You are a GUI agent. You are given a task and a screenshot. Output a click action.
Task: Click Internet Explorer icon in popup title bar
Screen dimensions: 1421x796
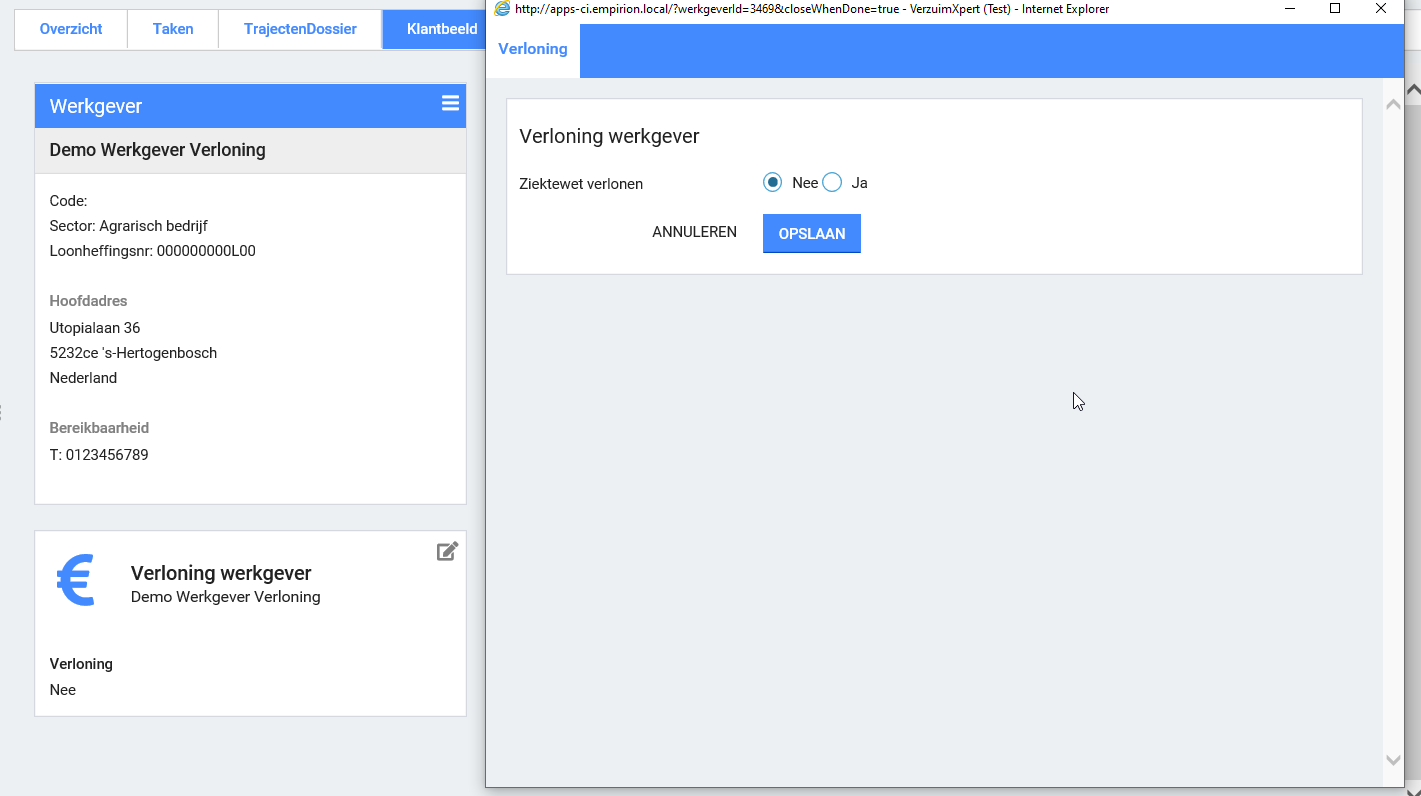[x=502, y=9]
